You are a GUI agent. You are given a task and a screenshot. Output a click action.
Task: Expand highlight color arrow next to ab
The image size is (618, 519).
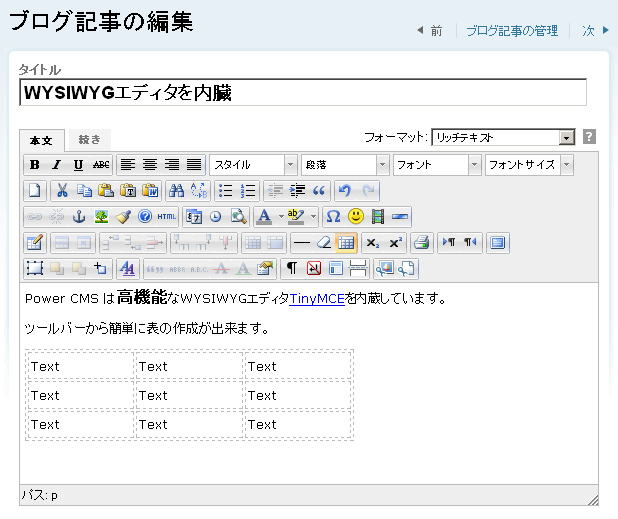(313, 216)
